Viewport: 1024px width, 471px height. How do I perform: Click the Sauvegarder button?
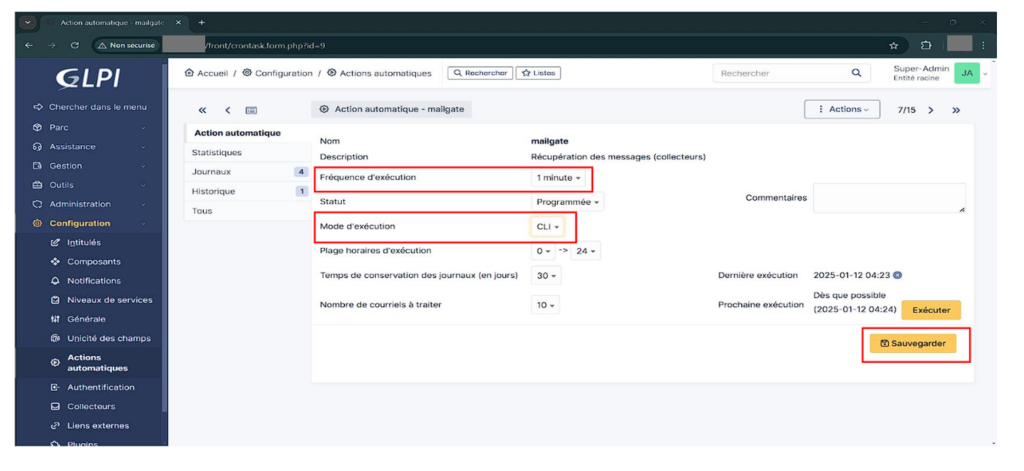[912, 343]
